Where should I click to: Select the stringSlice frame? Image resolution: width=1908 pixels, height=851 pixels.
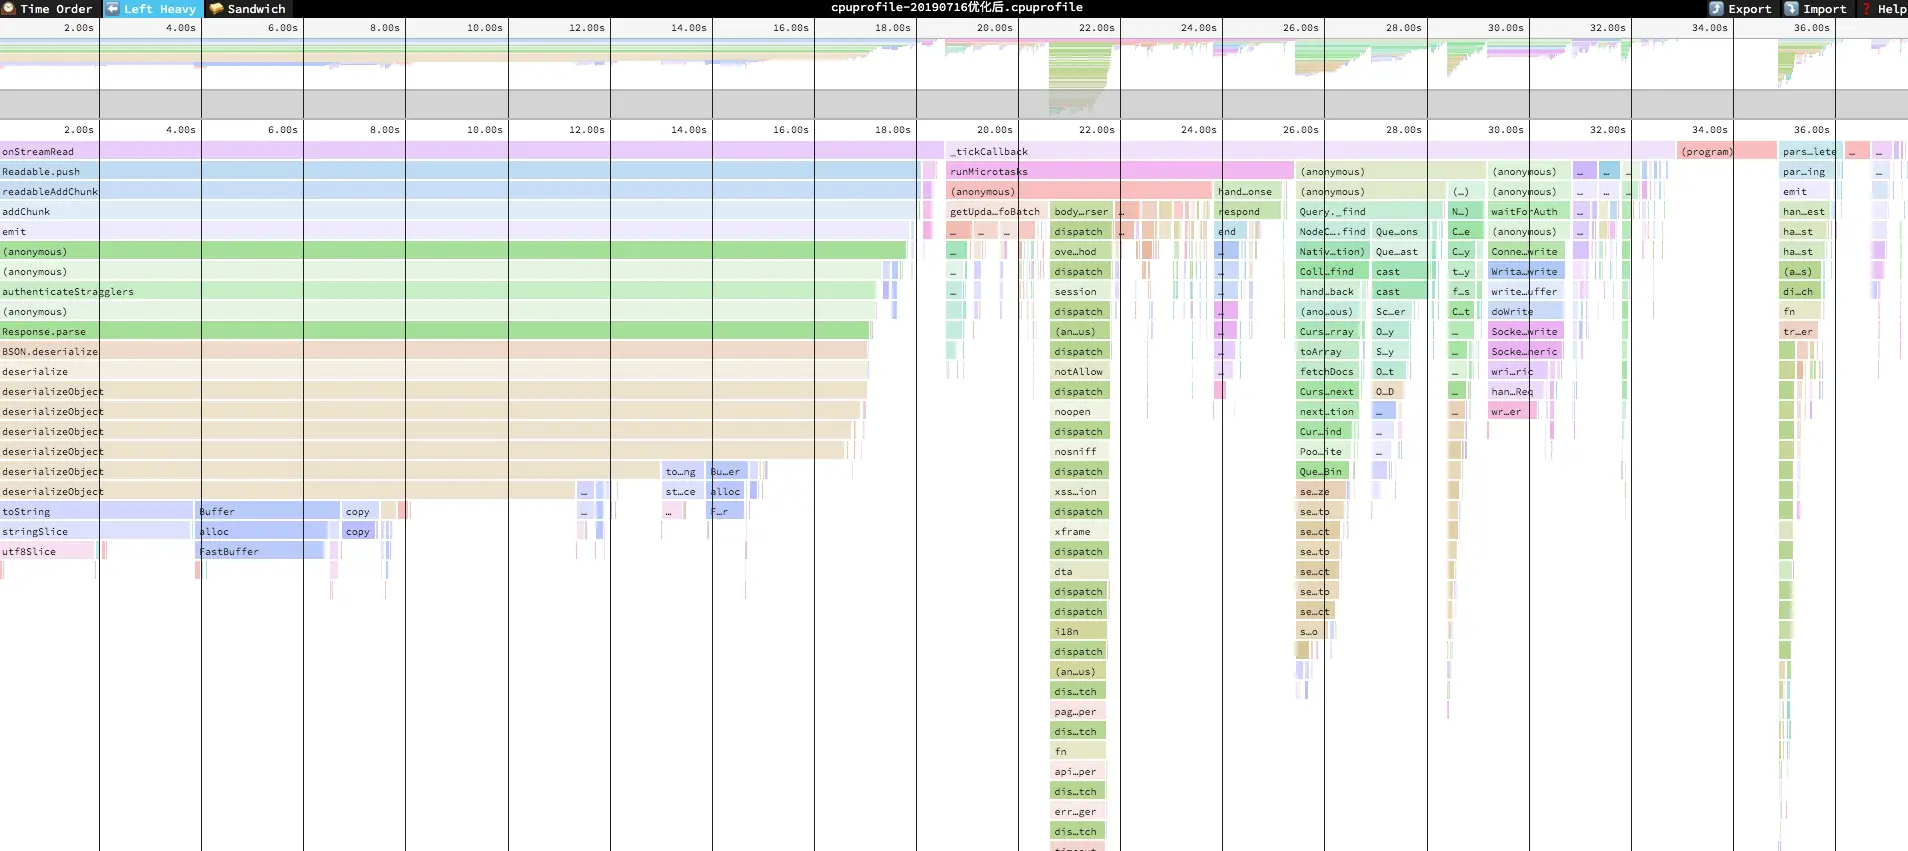click(95, 531)
